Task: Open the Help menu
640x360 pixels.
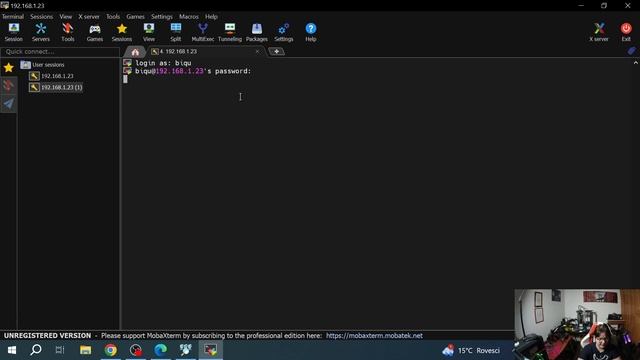Action: click(x=211, y=17)
